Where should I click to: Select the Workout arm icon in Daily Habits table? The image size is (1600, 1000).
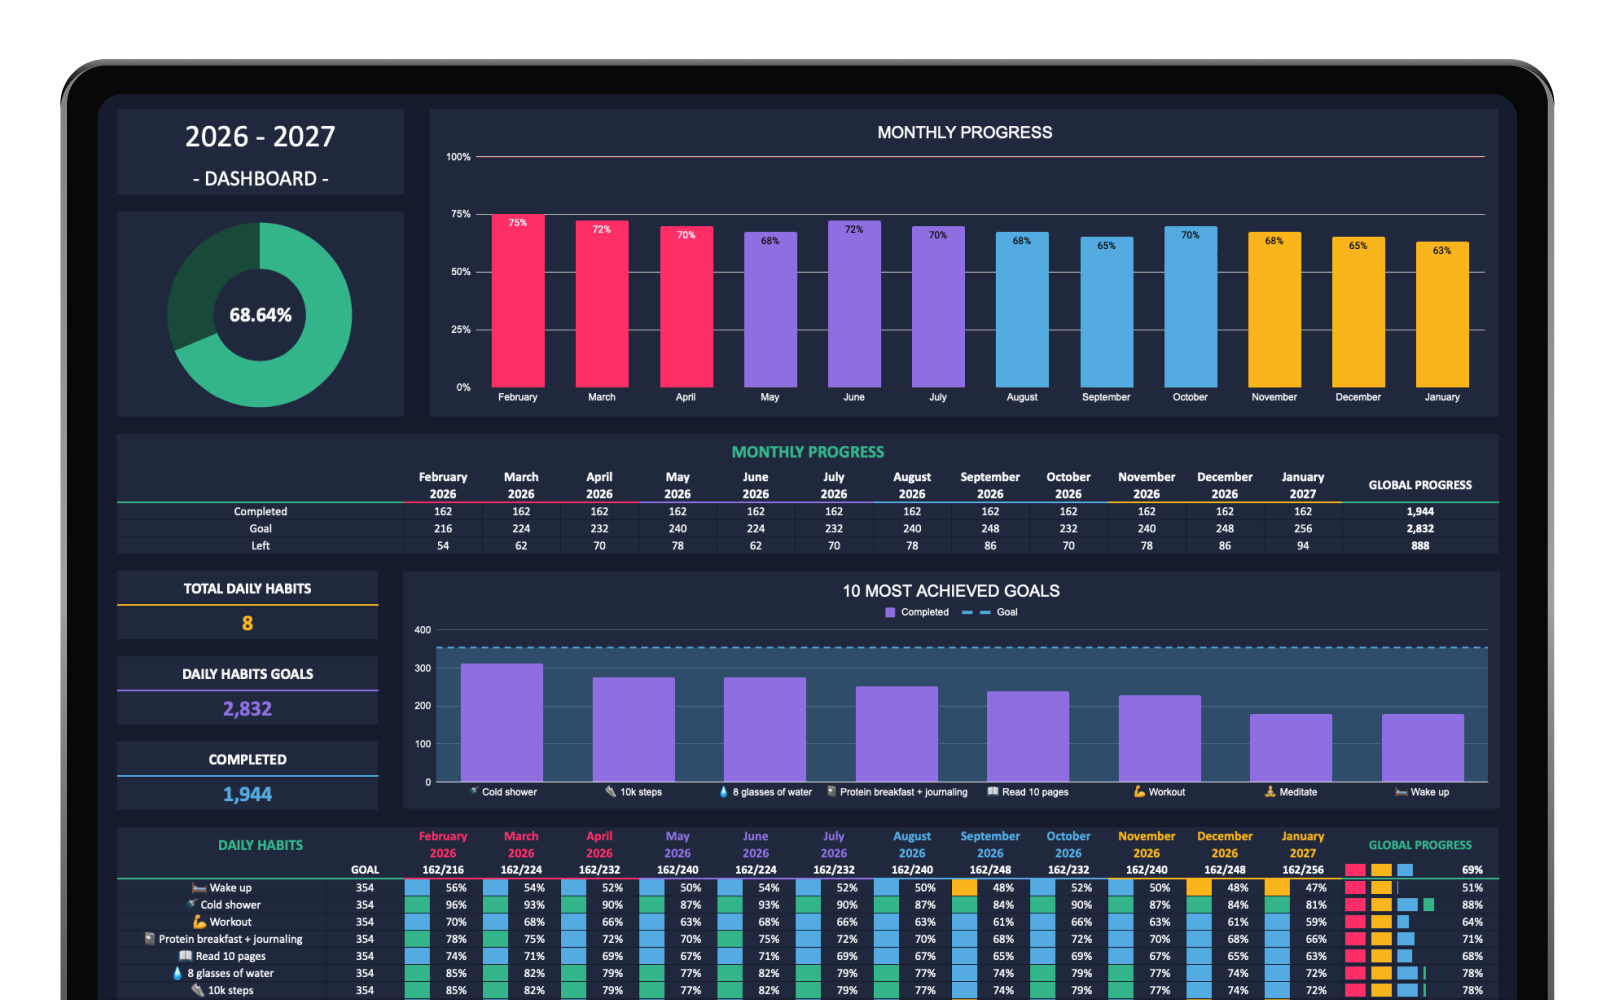(199, 921)
